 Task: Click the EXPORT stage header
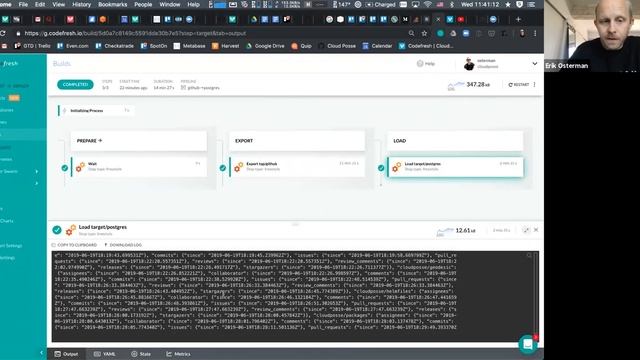point(297,141)
